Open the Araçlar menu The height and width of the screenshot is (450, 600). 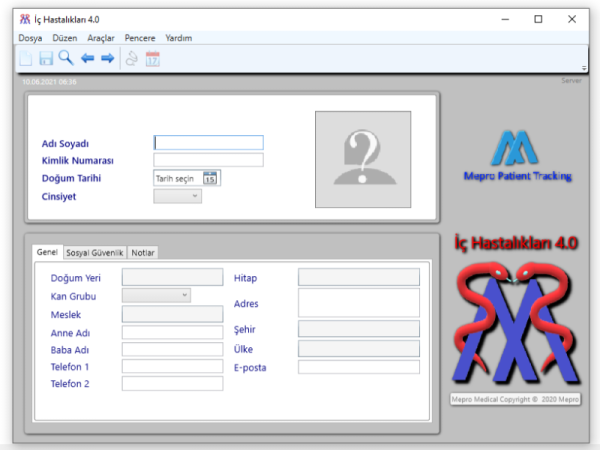click(x=101, y=38)
